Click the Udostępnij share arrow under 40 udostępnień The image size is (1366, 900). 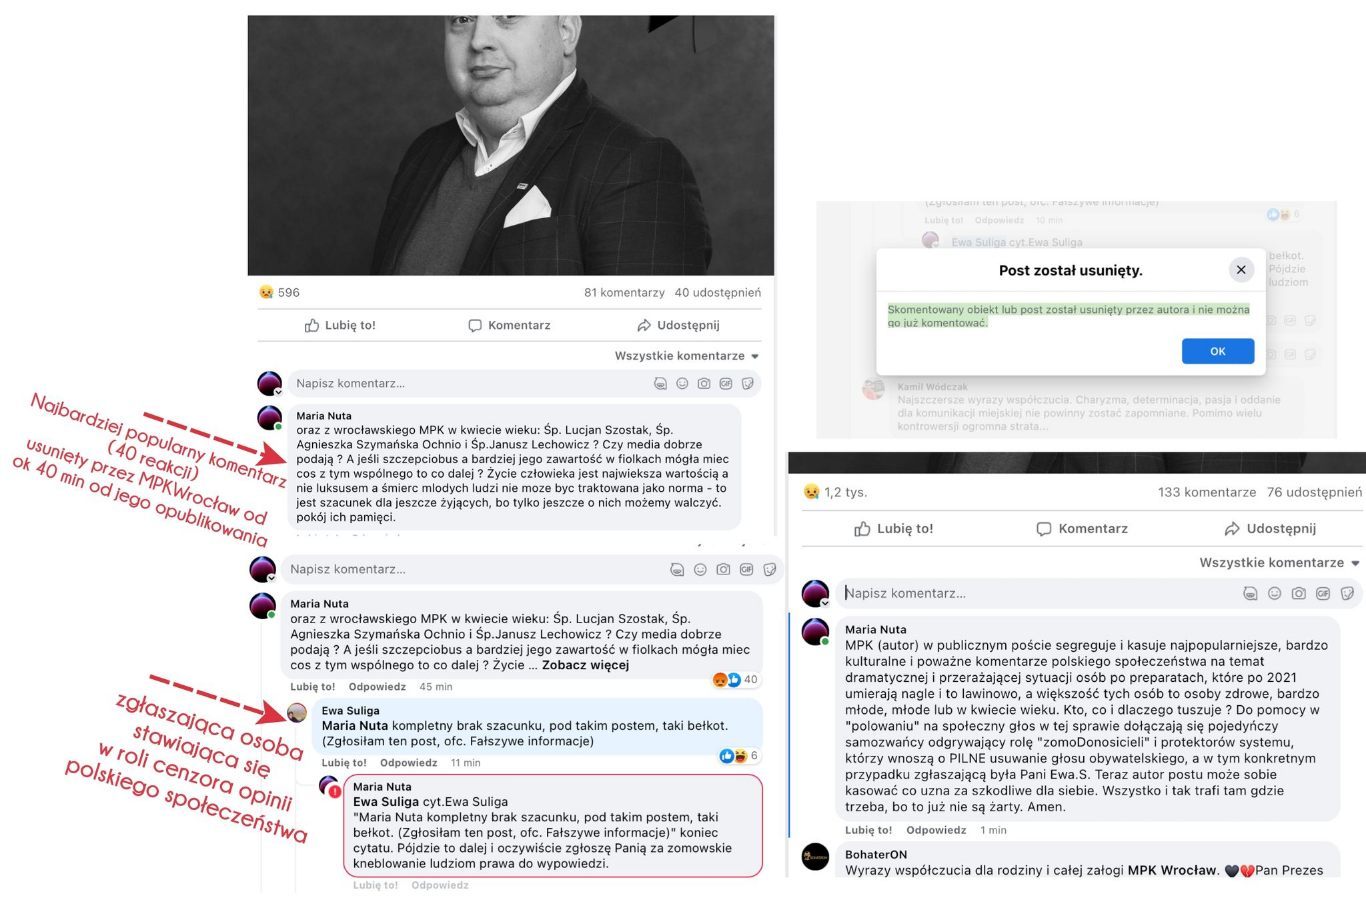(678, 325)
